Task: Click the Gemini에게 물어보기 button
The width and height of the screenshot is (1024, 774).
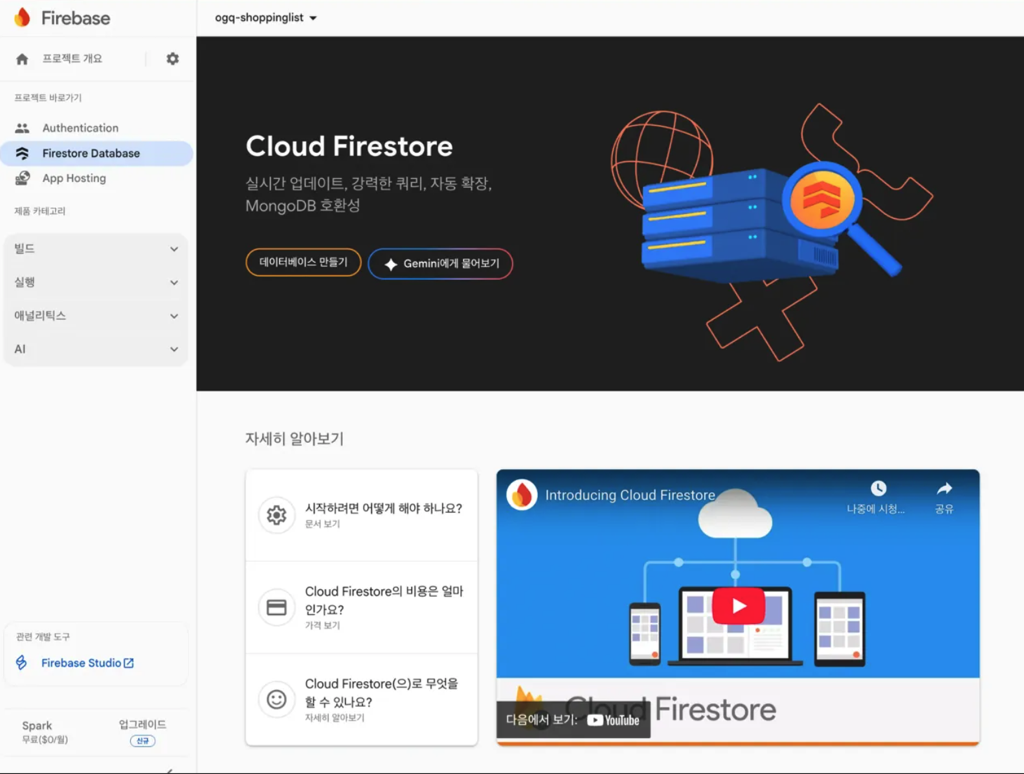Action: click(440, 263)
